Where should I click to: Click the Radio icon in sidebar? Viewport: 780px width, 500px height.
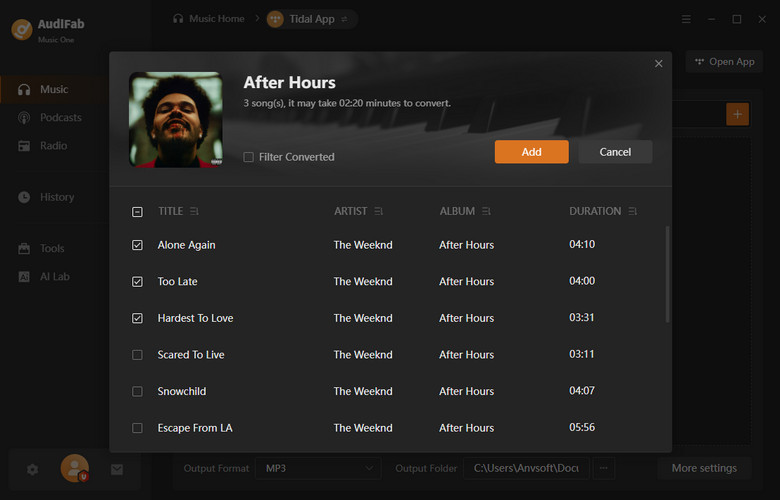click(x=24, y=146)
